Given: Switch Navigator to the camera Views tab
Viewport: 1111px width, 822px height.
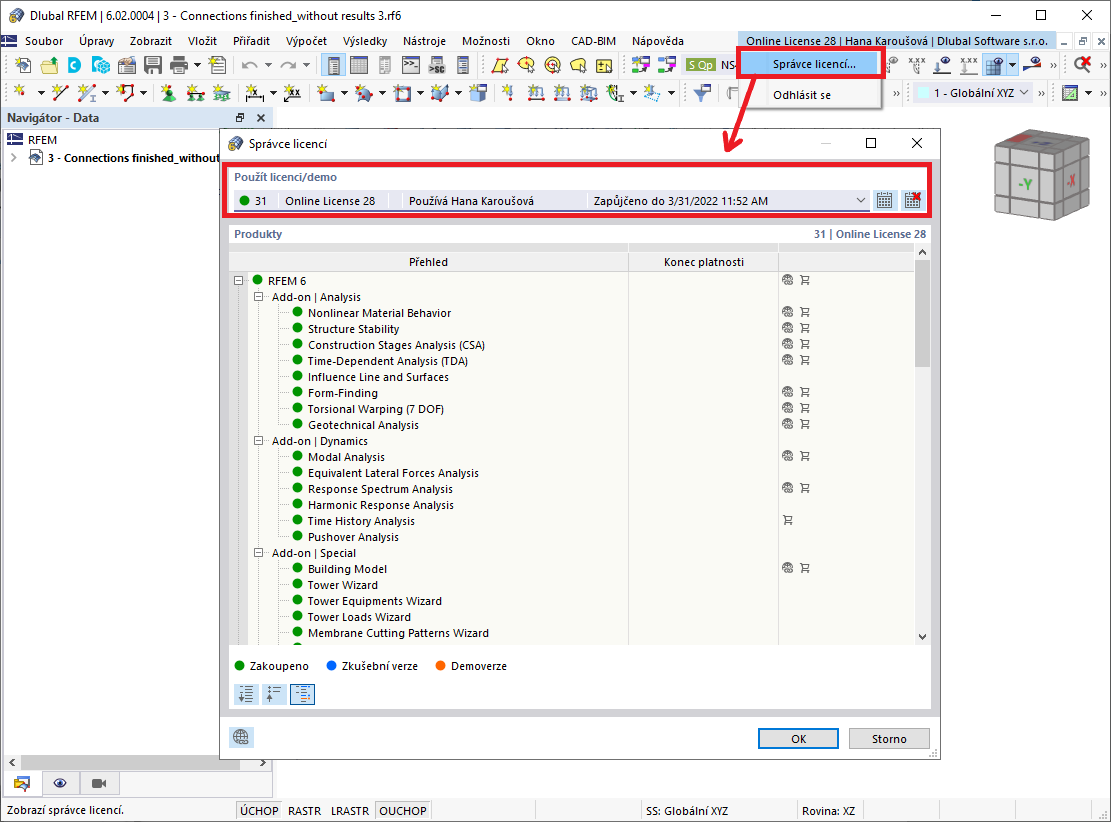Looking at the screenshot, I should 98,783.
